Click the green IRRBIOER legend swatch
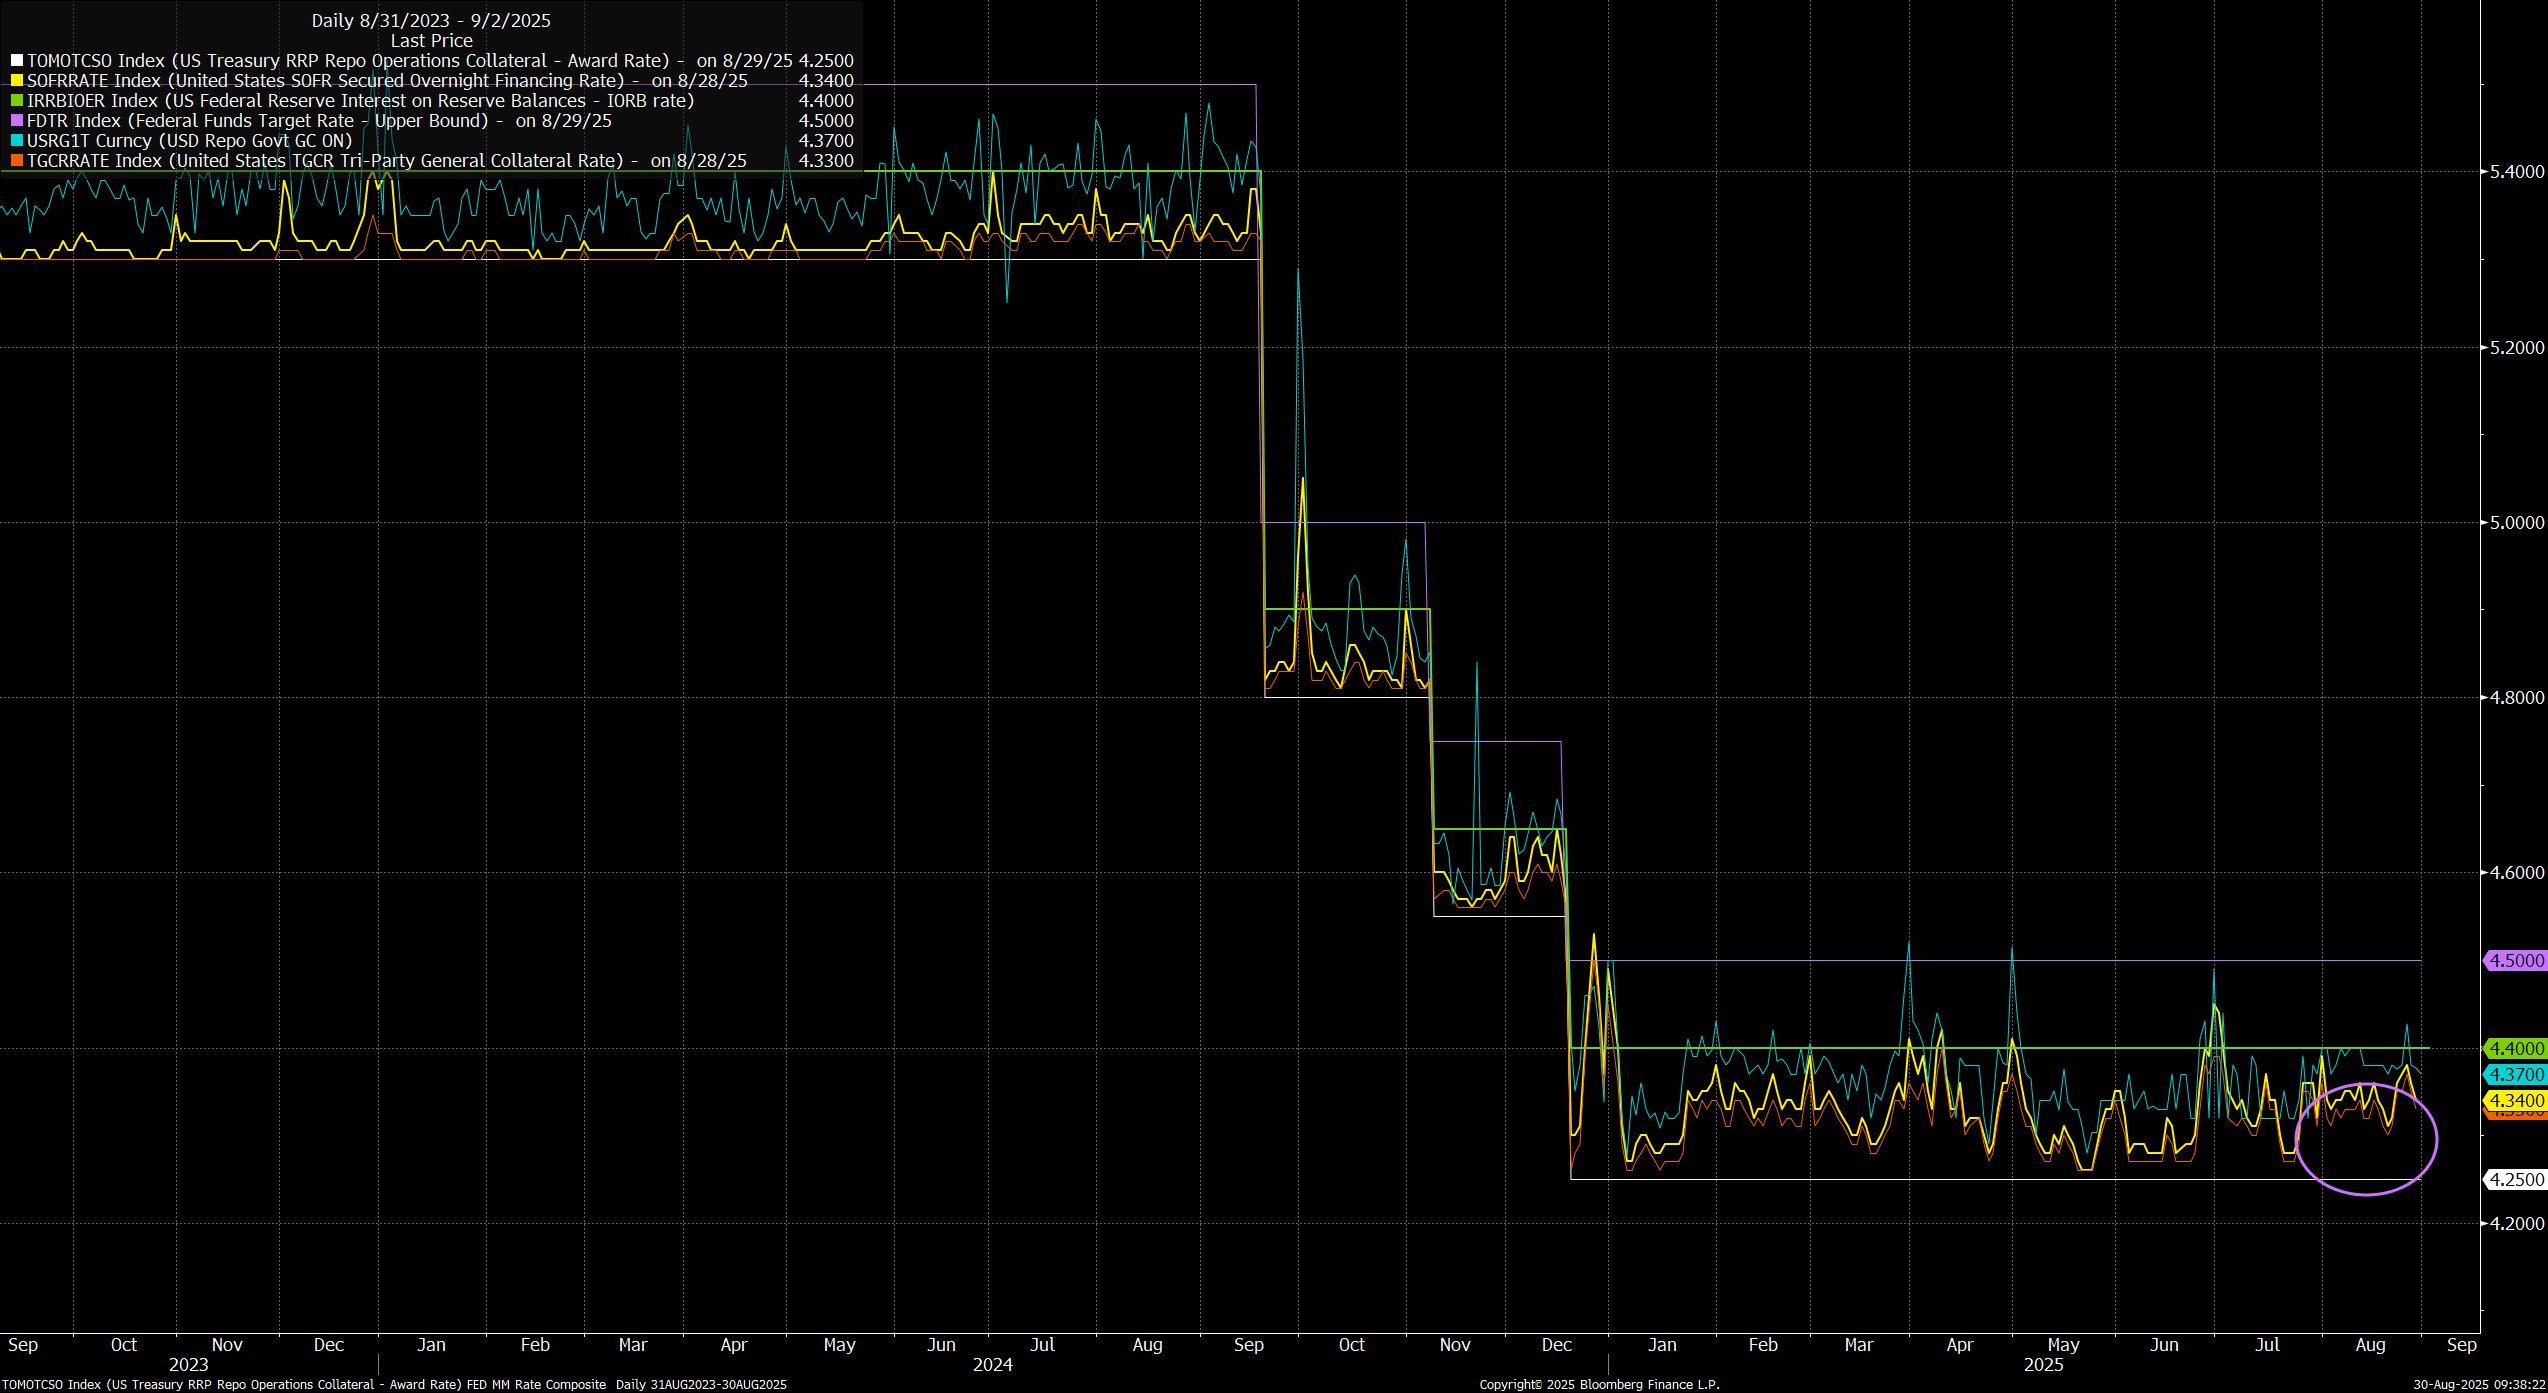This screenshot has height=1393, width=2548. click(17, 101)
